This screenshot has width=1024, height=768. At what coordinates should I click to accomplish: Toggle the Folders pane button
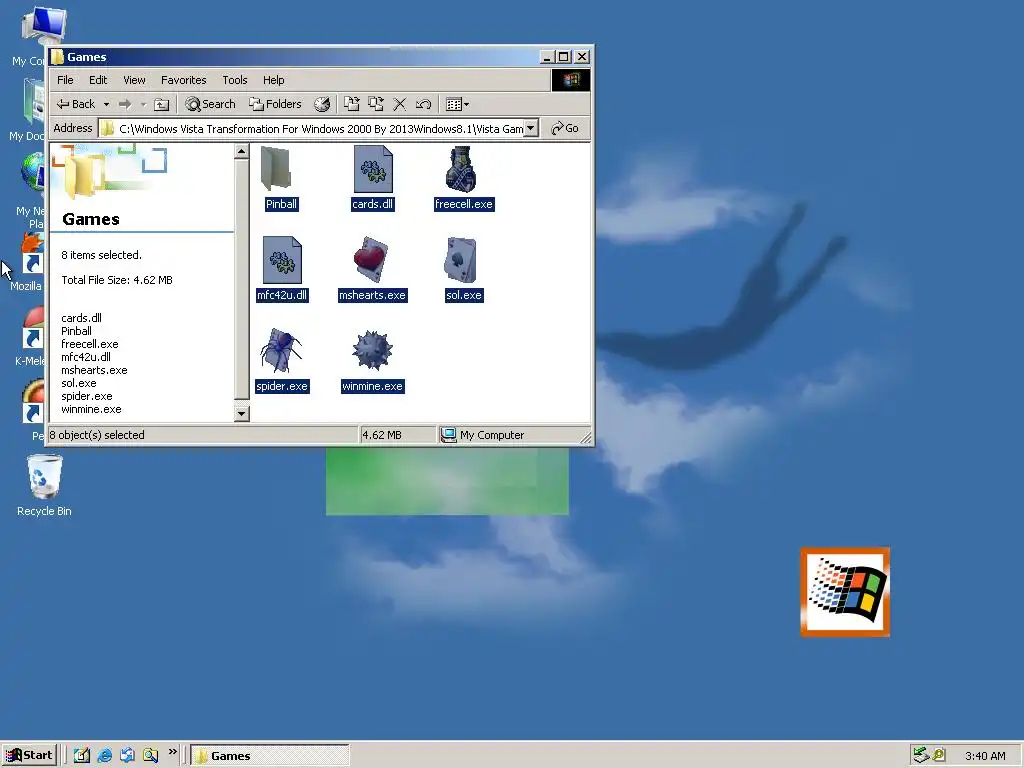coord(275,104)
